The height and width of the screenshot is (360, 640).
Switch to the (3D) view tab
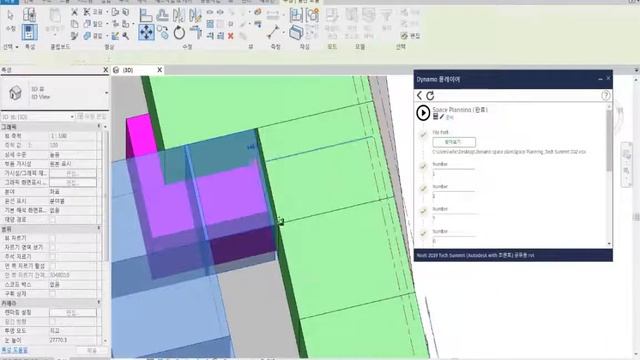128,70
